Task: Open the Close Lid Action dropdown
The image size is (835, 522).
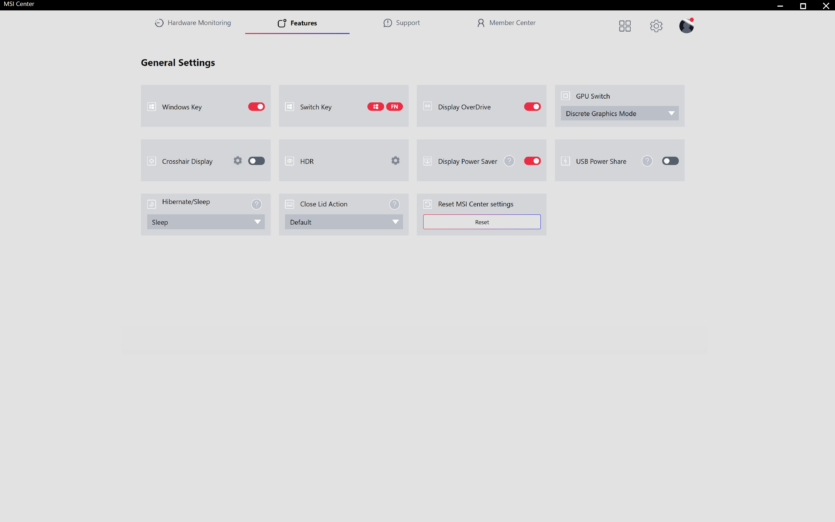Action: 343,222
